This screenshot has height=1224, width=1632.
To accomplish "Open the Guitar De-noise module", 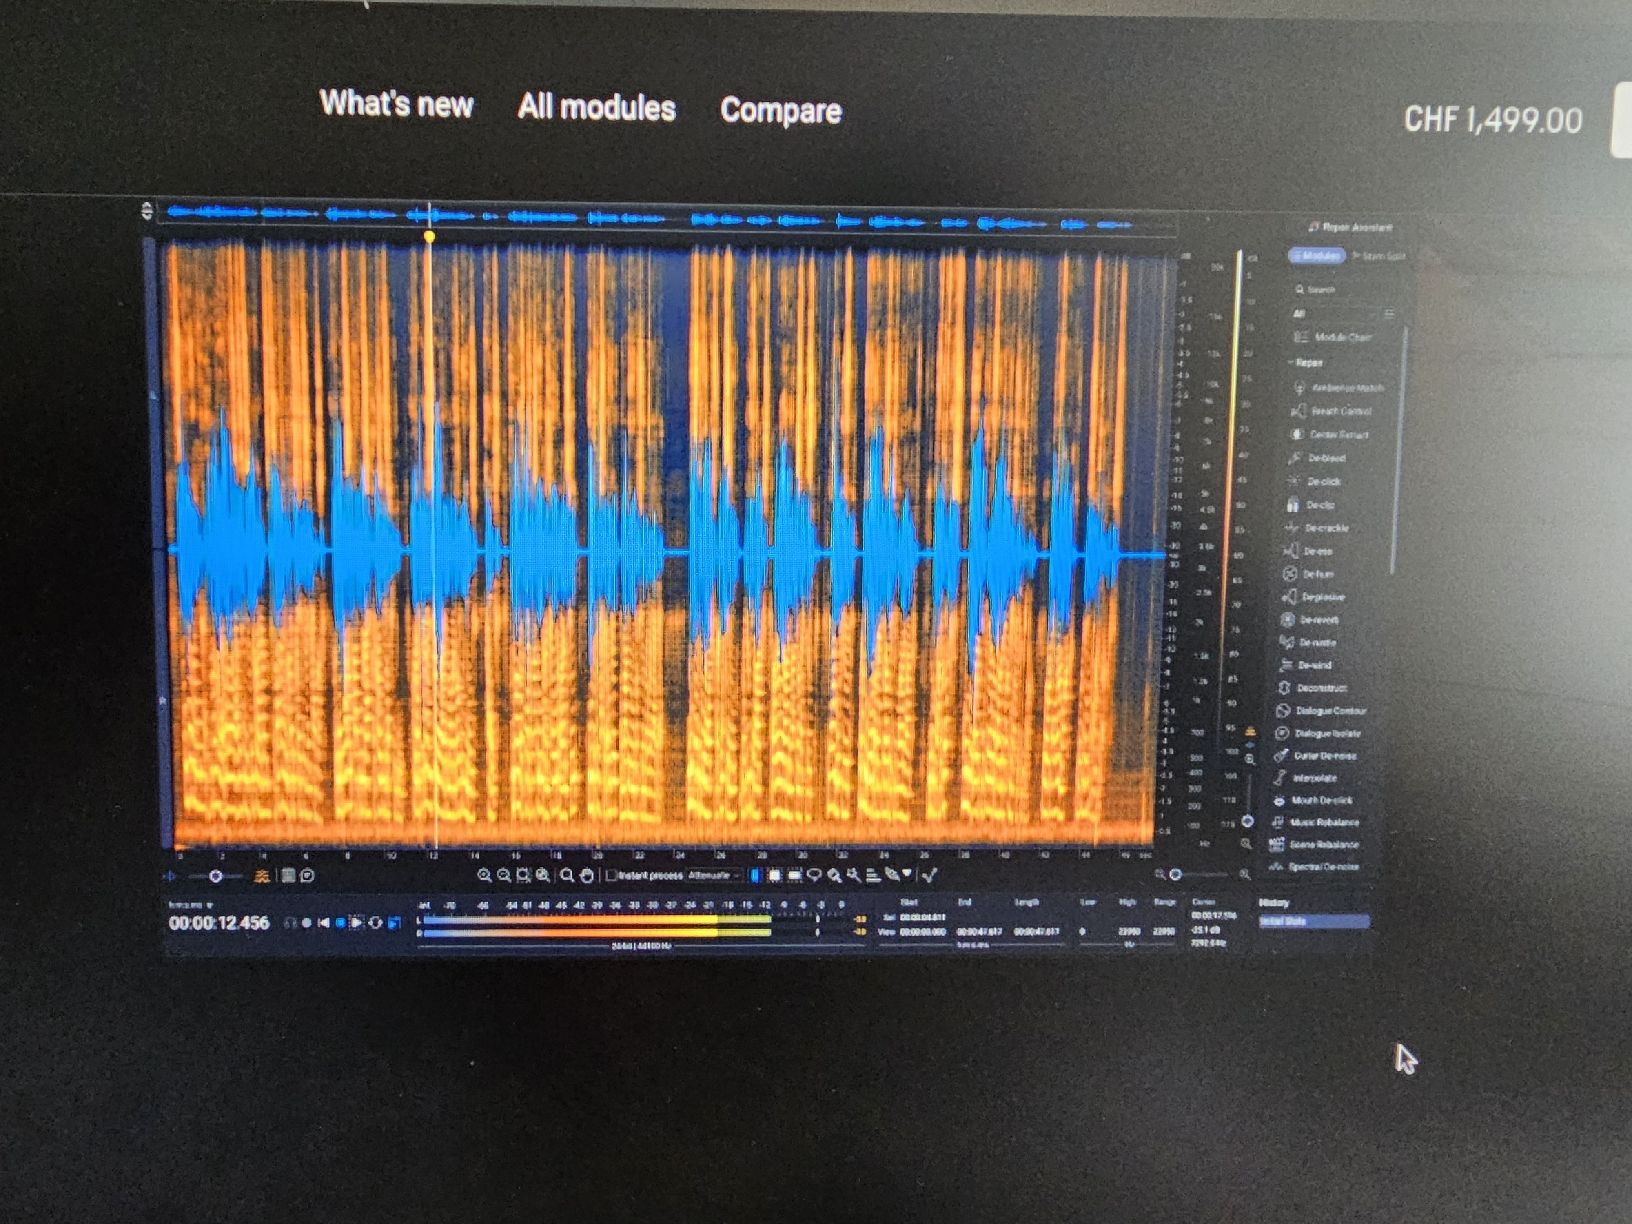I will (x=1316, y=756).
